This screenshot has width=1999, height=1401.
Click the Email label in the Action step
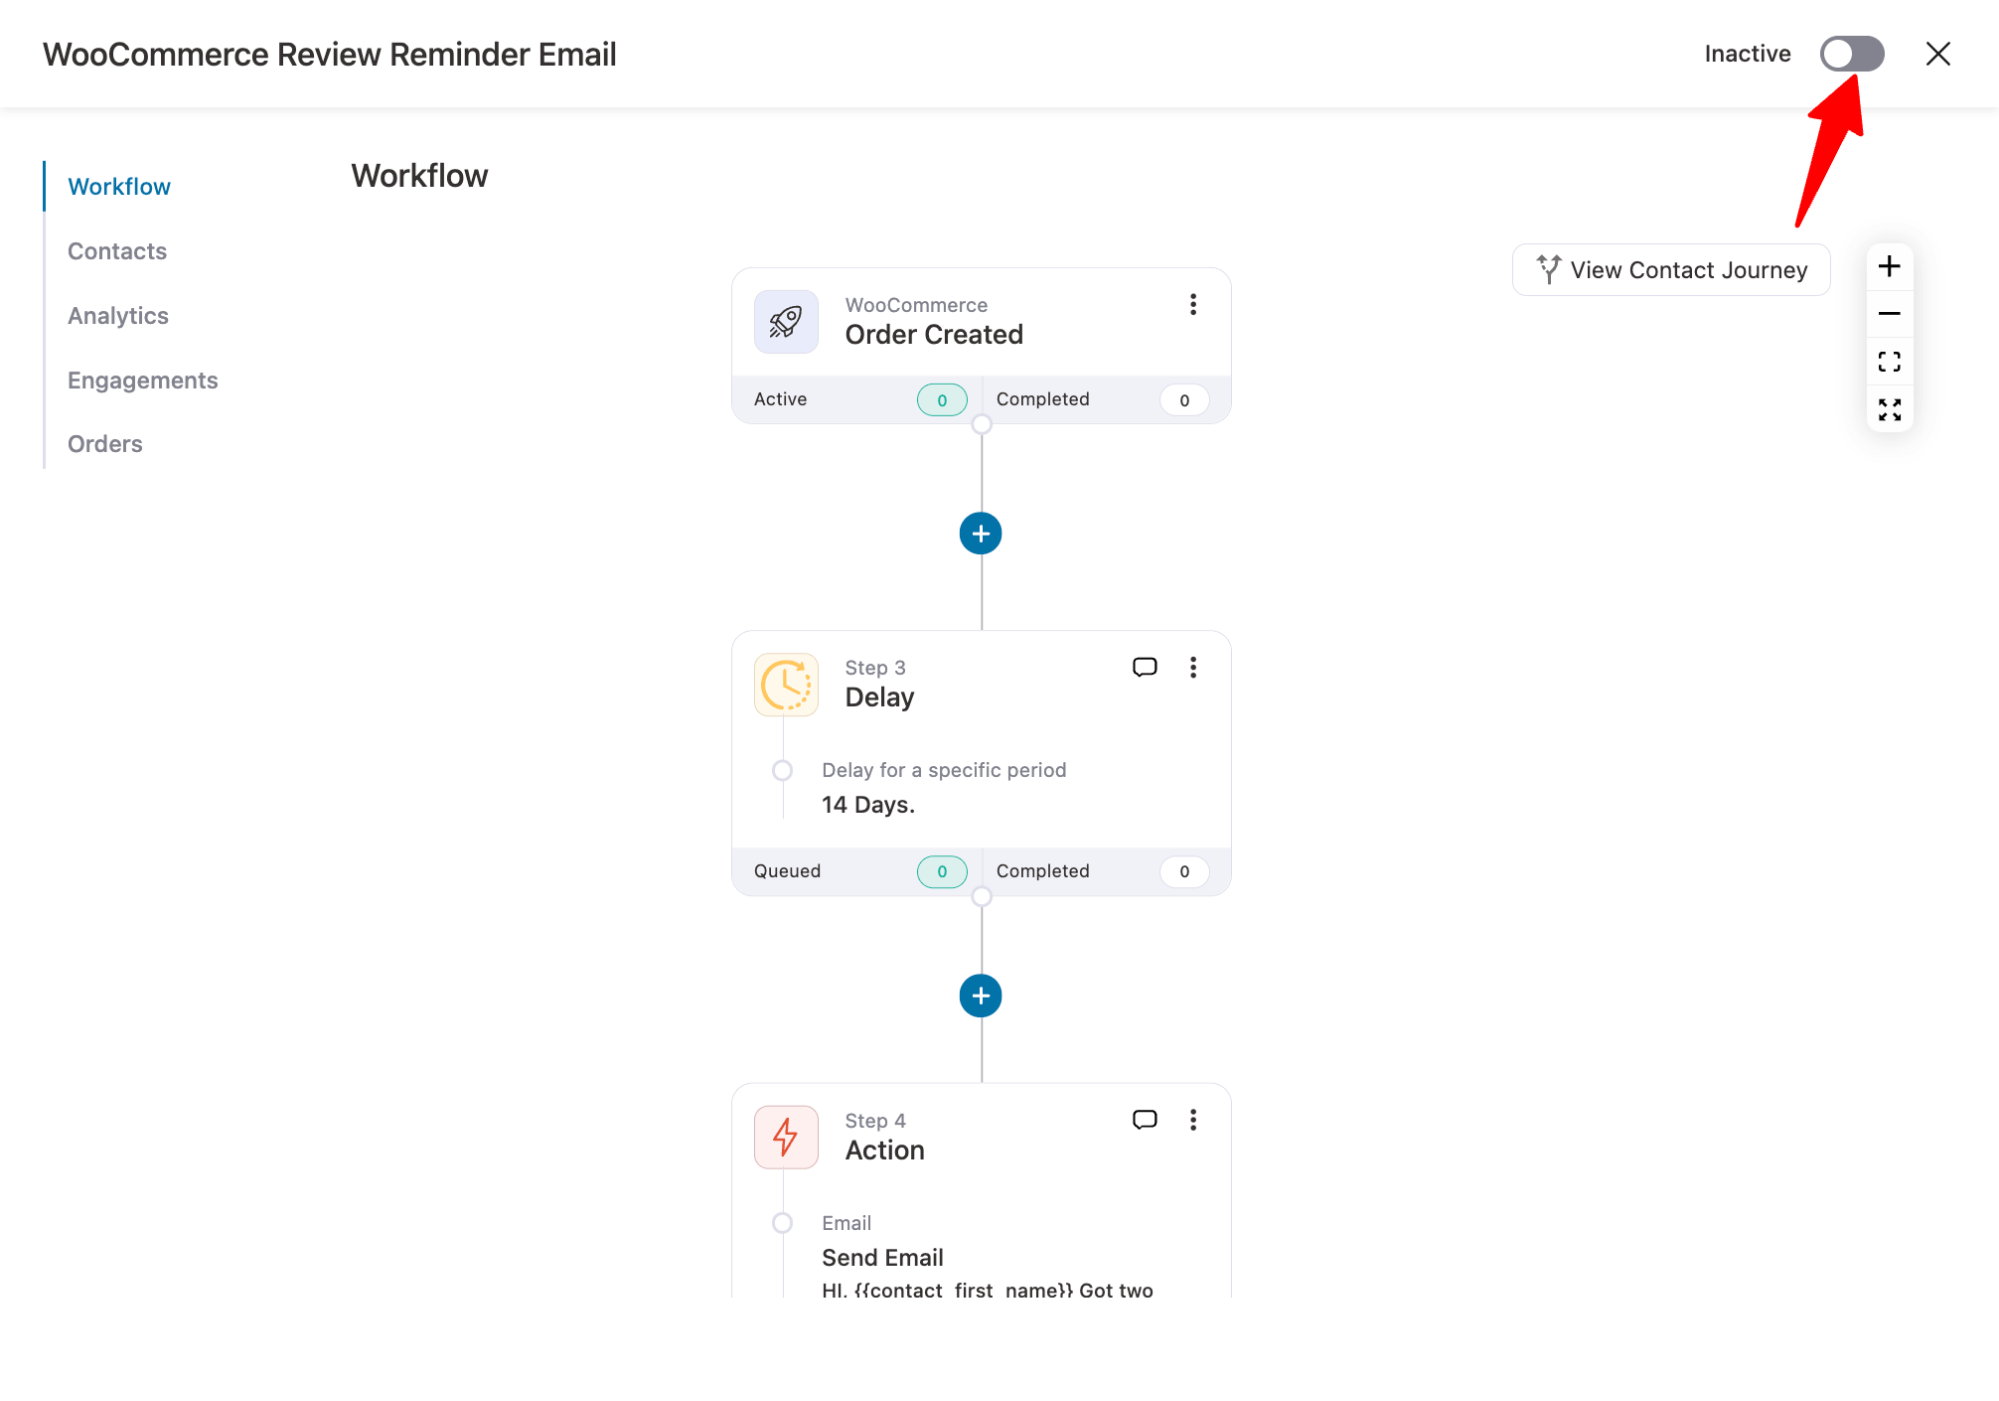pyautogui.click(x=846, y=1224)
